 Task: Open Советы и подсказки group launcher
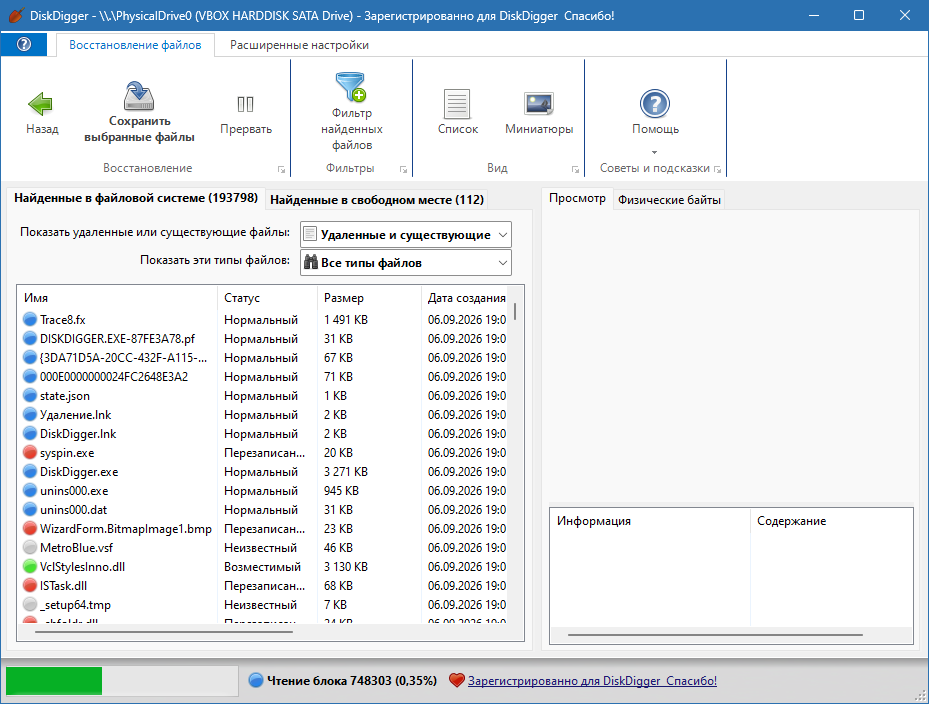pyautogui.click(x=717, y=169)
